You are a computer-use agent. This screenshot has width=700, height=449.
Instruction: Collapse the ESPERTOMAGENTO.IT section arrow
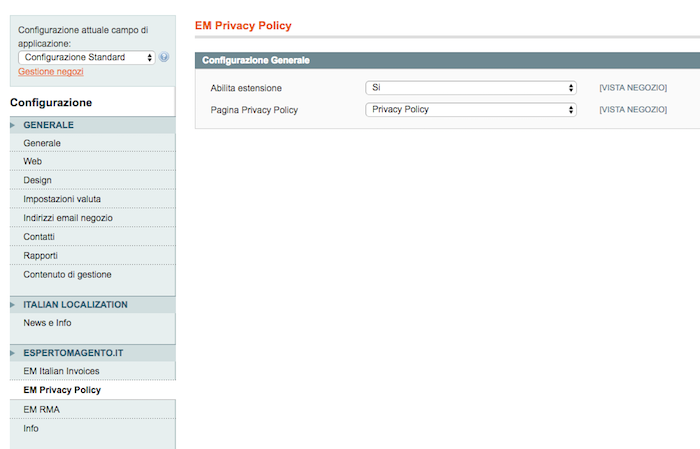tap(12, 353)
